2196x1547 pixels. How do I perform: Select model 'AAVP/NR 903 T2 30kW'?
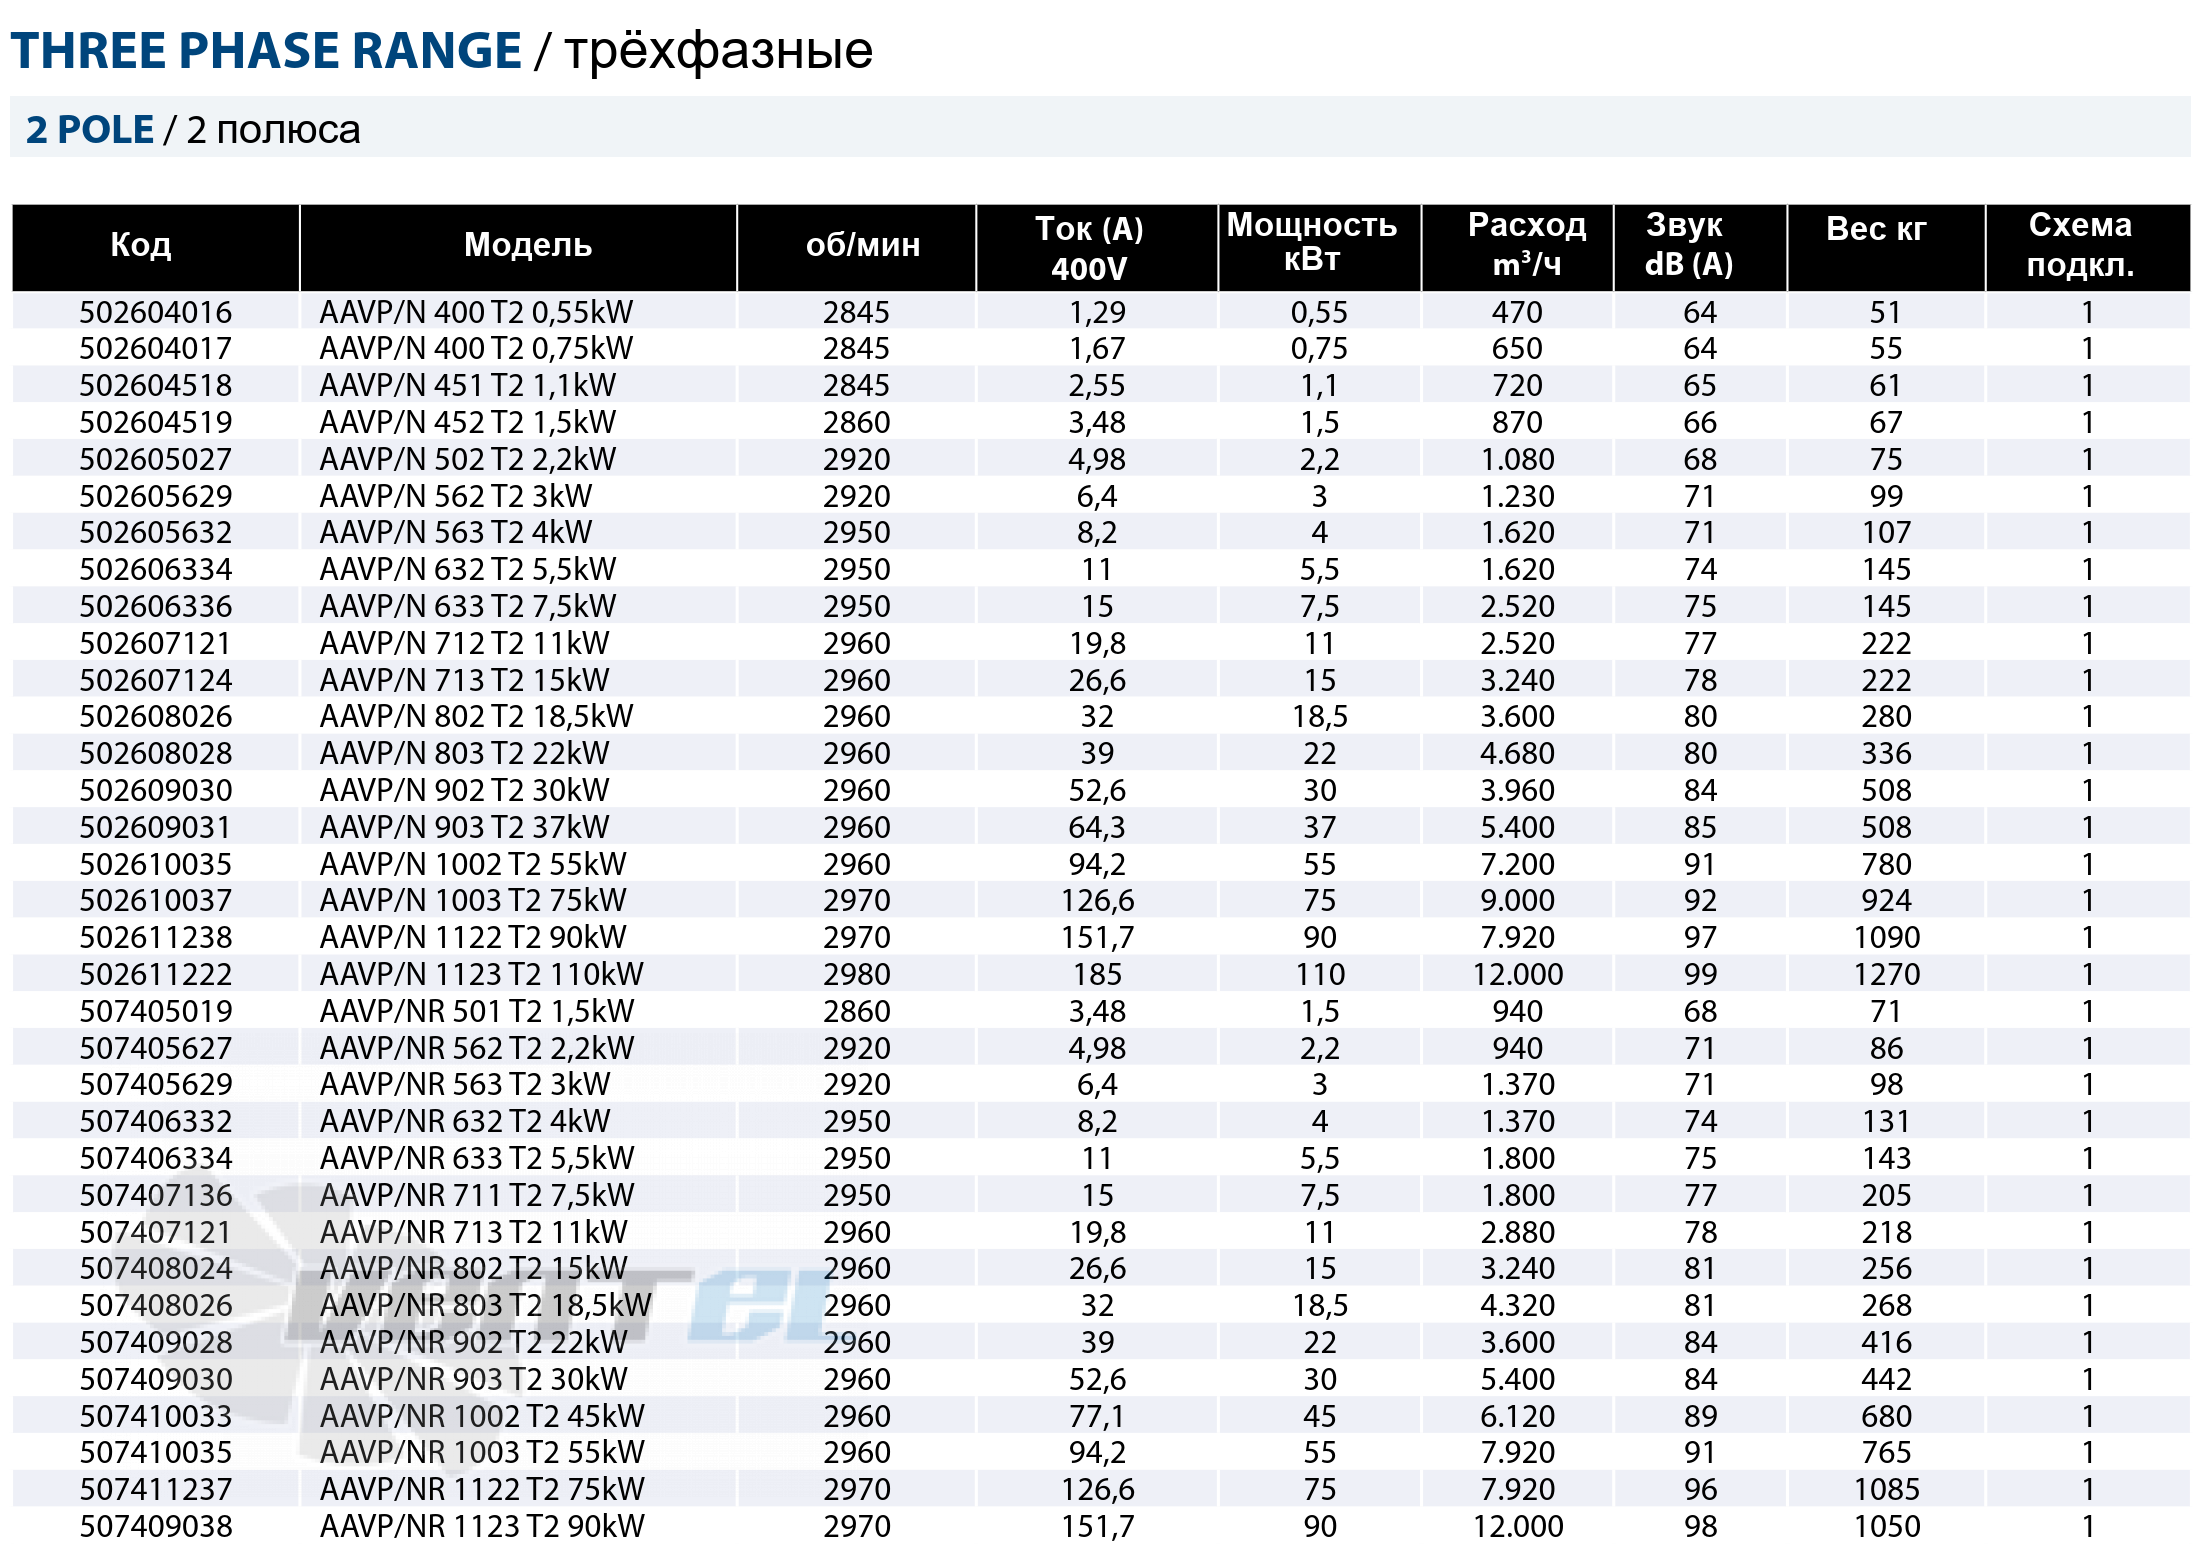[473, 1379]
